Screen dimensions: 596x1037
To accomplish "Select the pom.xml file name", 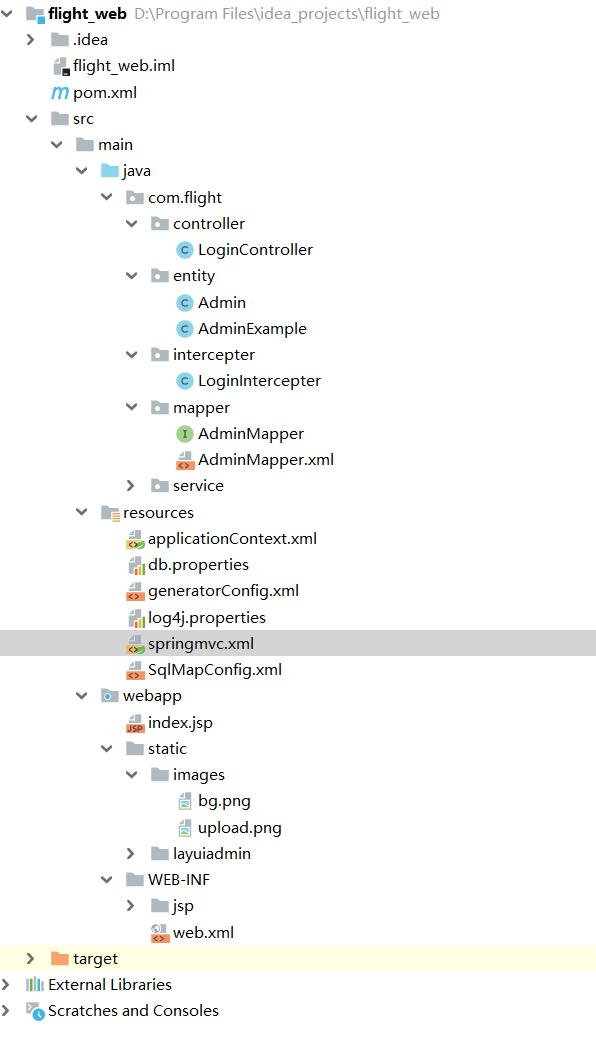I will [105, 93].
